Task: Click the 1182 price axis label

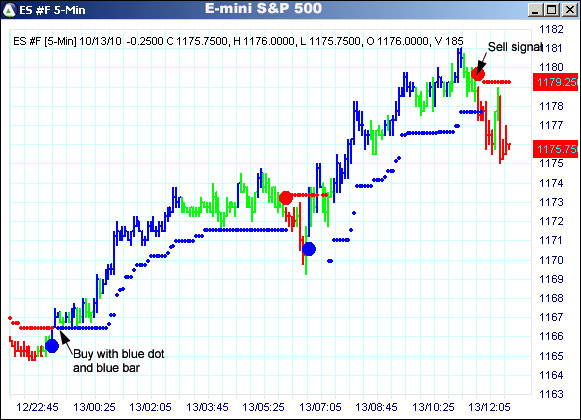Action: point(551,29)
